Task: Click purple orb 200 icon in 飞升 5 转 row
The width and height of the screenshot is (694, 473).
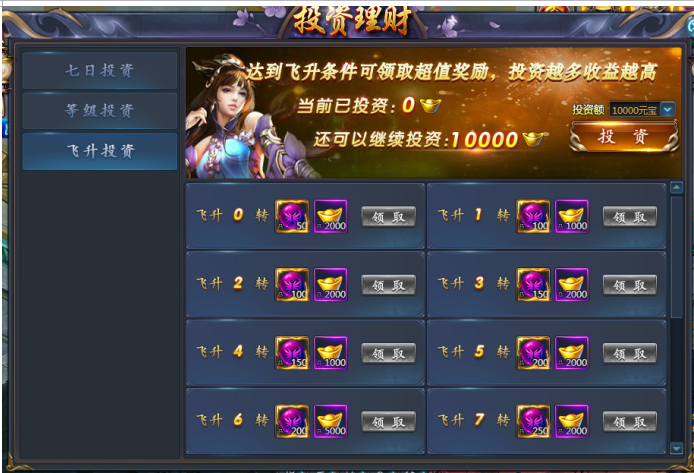Action: click(533, 353)
